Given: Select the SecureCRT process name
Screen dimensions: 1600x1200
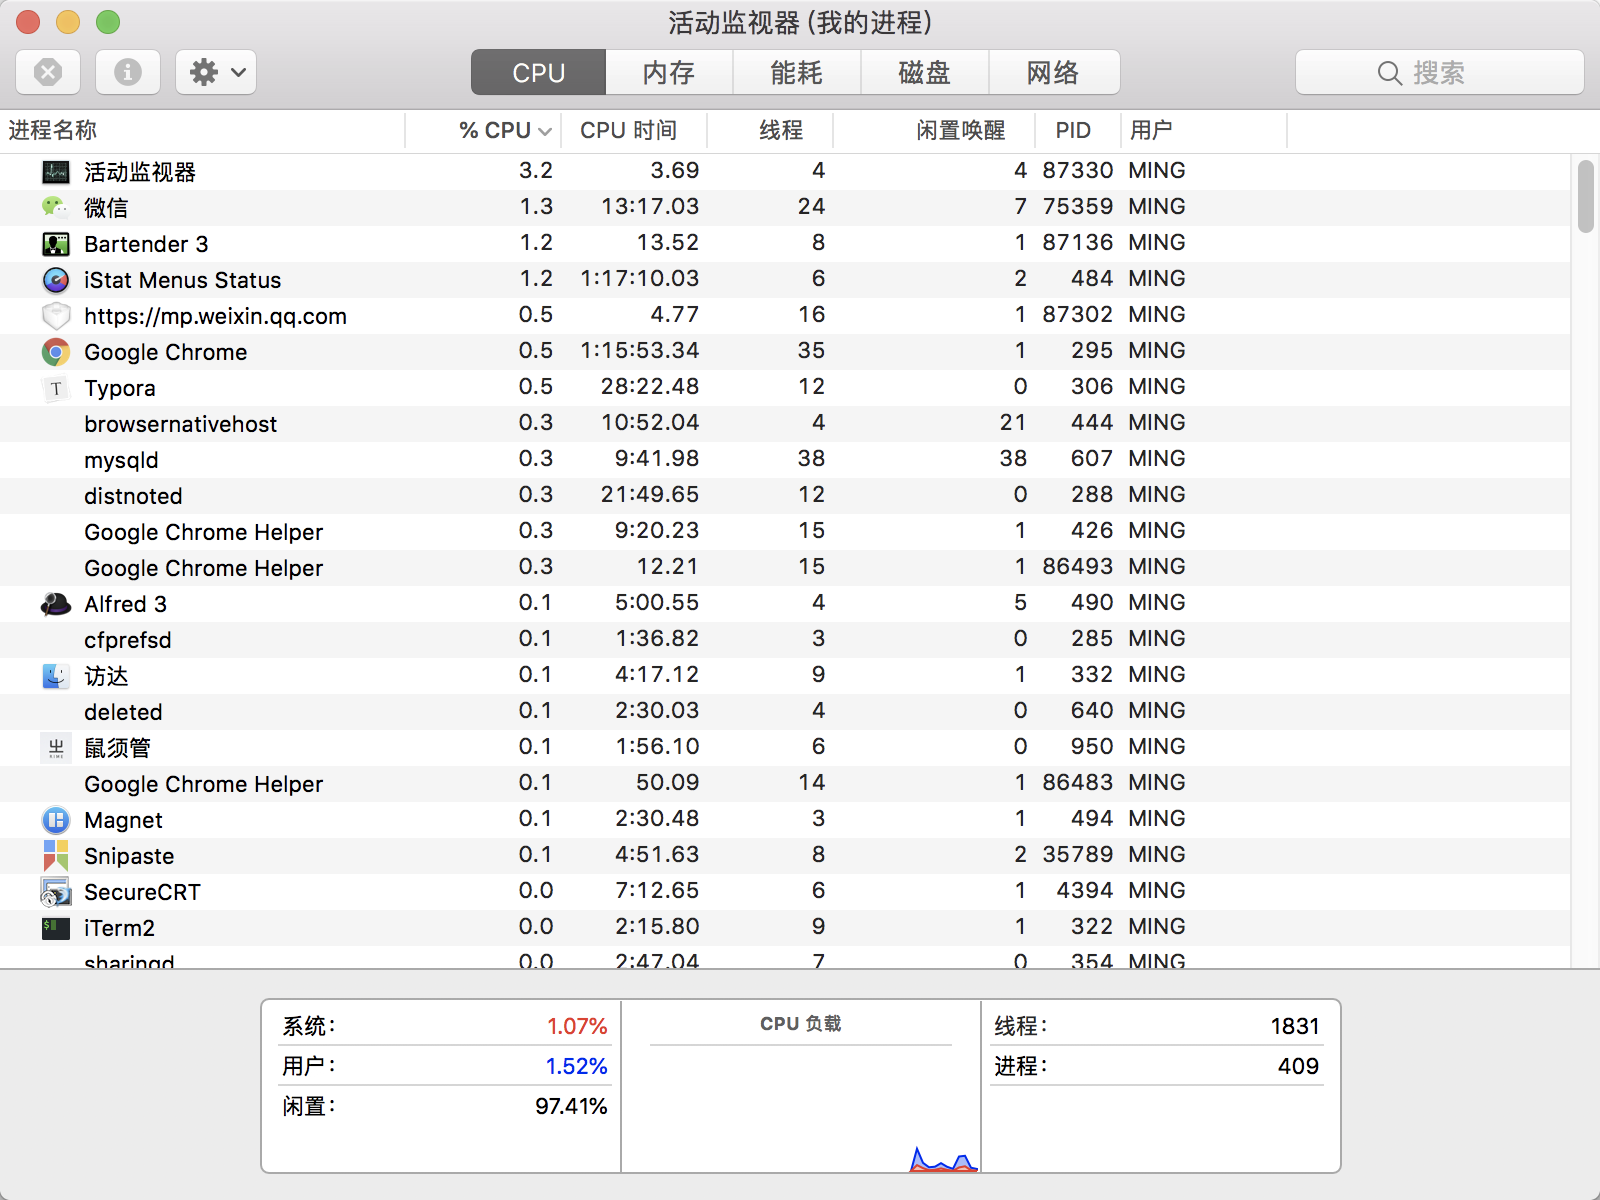Looking at the screenshot, I should (x=142, y=892).
